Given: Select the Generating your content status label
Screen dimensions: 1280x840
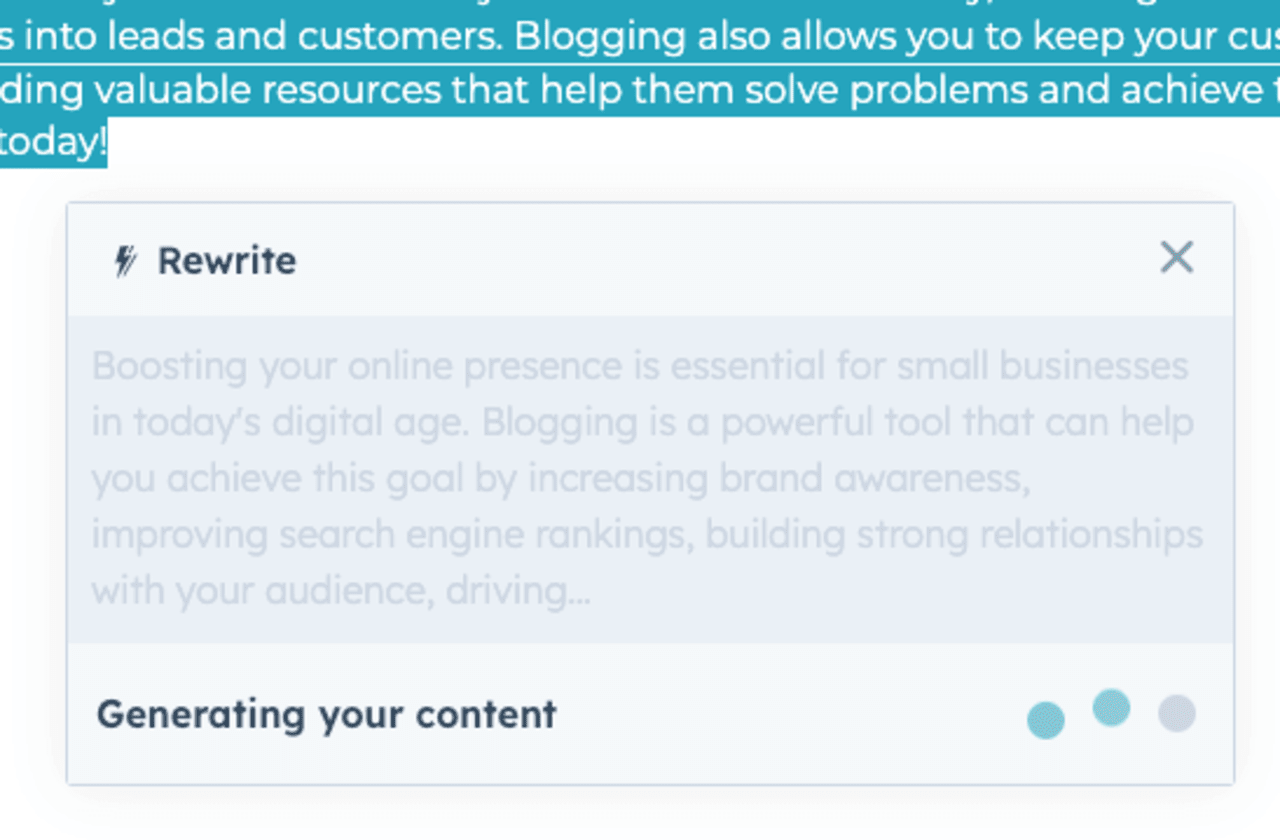Looking at the screenshot, I should [326, 714].
